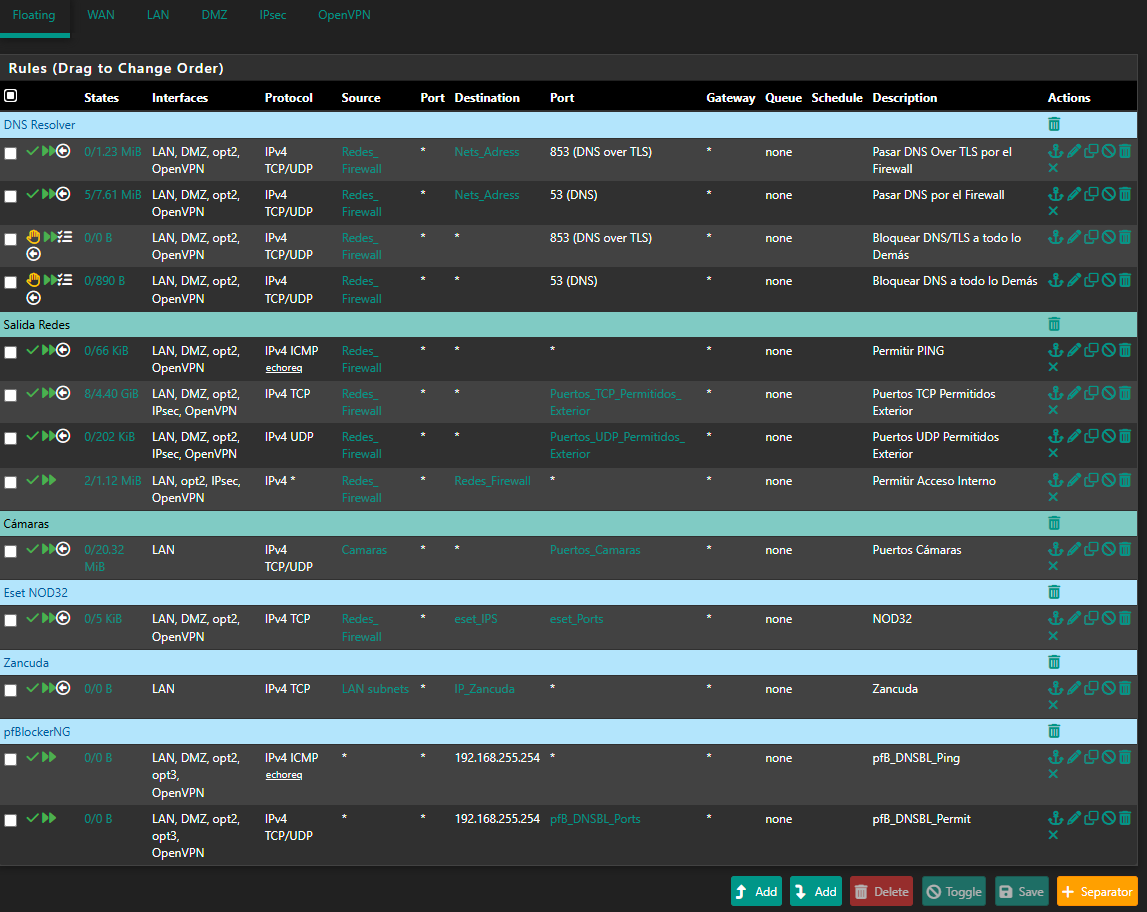
Task: Check the pfB_DNSBL_Ping rule checkbox
Action: (x=10, y=760)
